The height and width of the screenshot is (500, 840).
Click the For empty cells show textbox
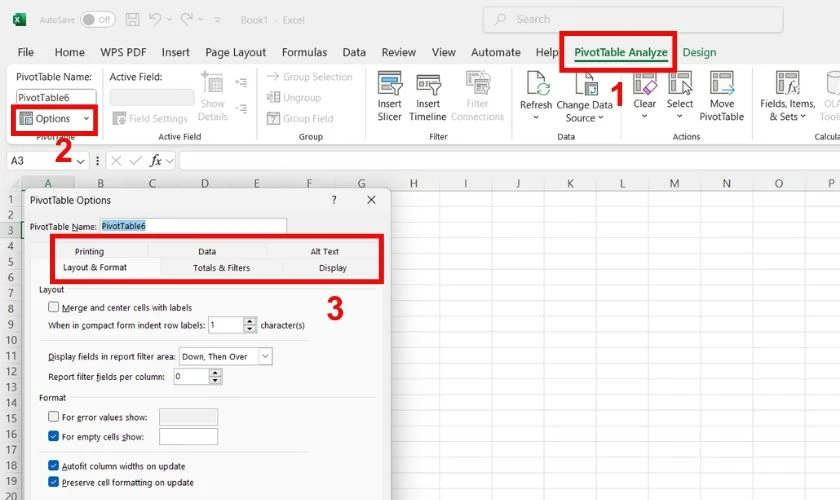(189, 436)
